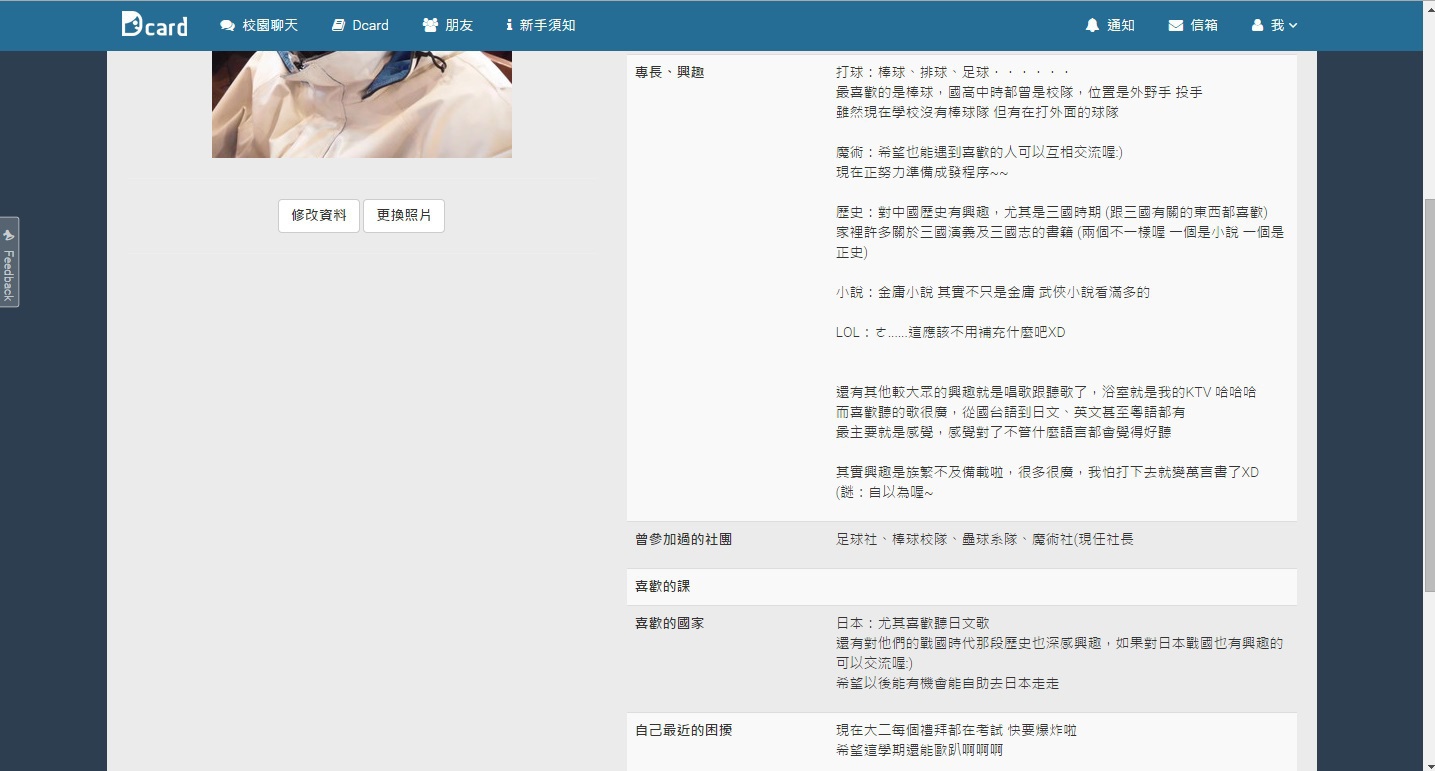Click the Dcard logo in the header

tap(155, 25)
